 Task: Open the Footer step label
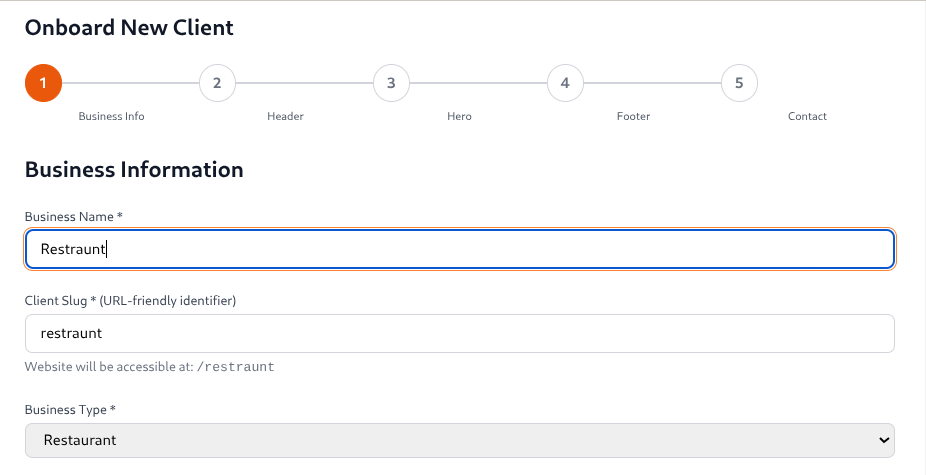click(633, 116)
